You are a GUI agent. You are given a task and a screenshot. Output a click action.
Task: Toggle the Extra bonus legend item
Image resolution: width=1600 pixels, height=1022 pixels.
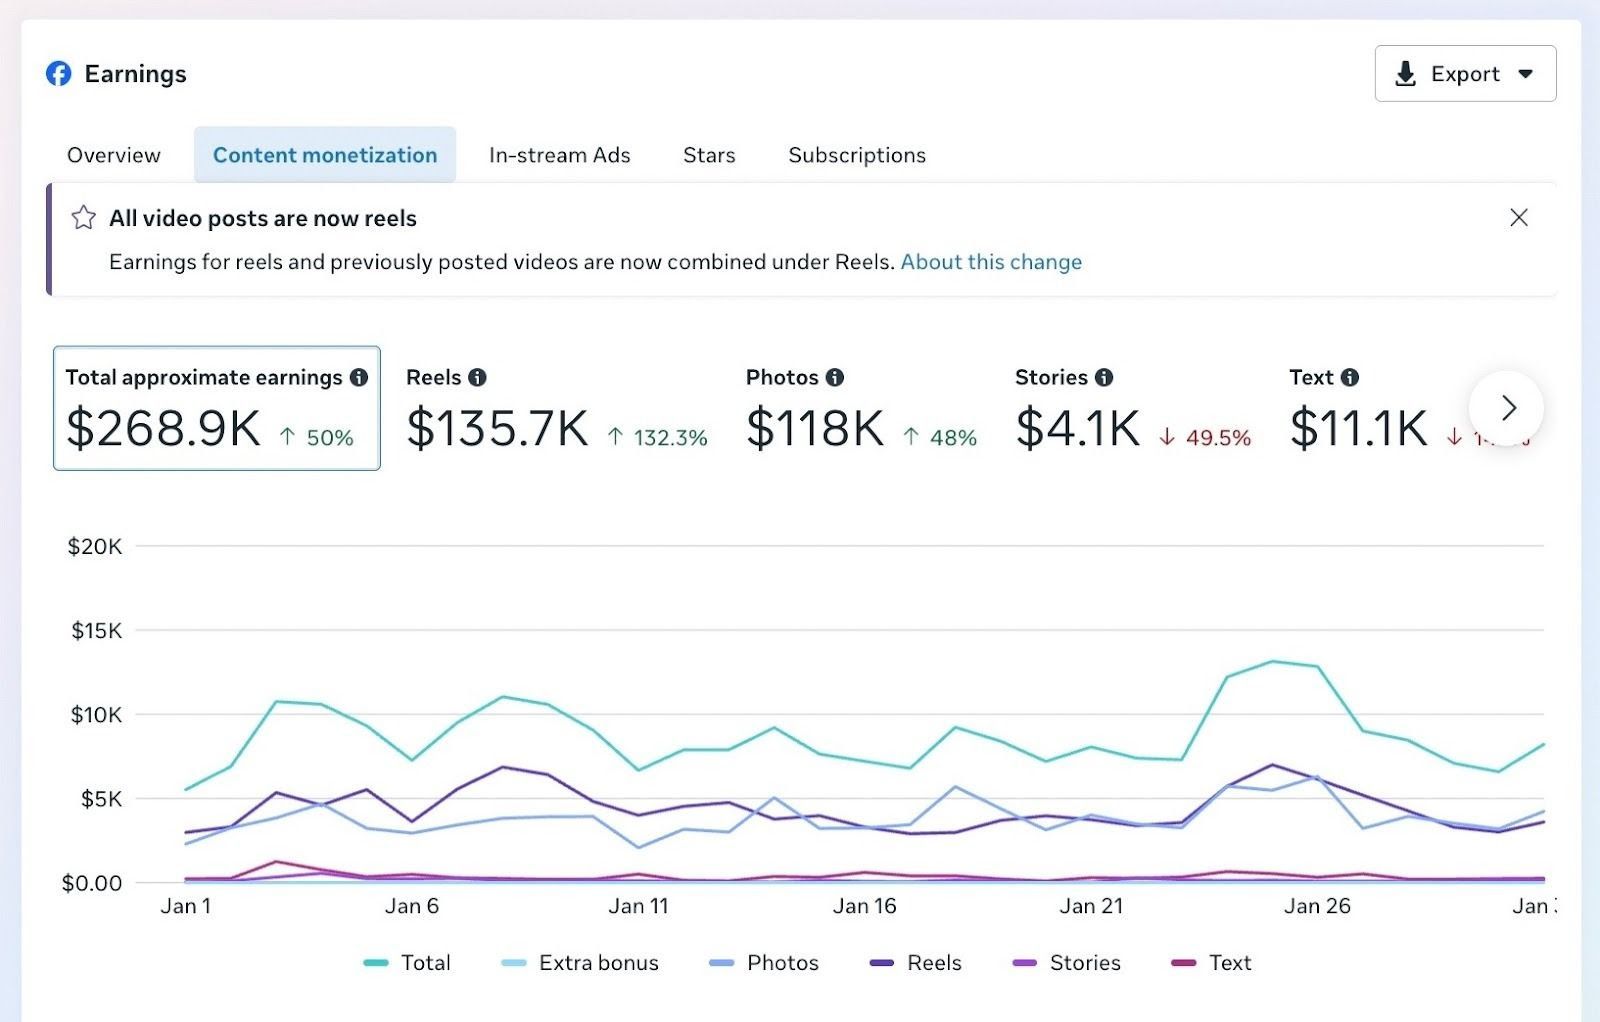pos(580,963)
